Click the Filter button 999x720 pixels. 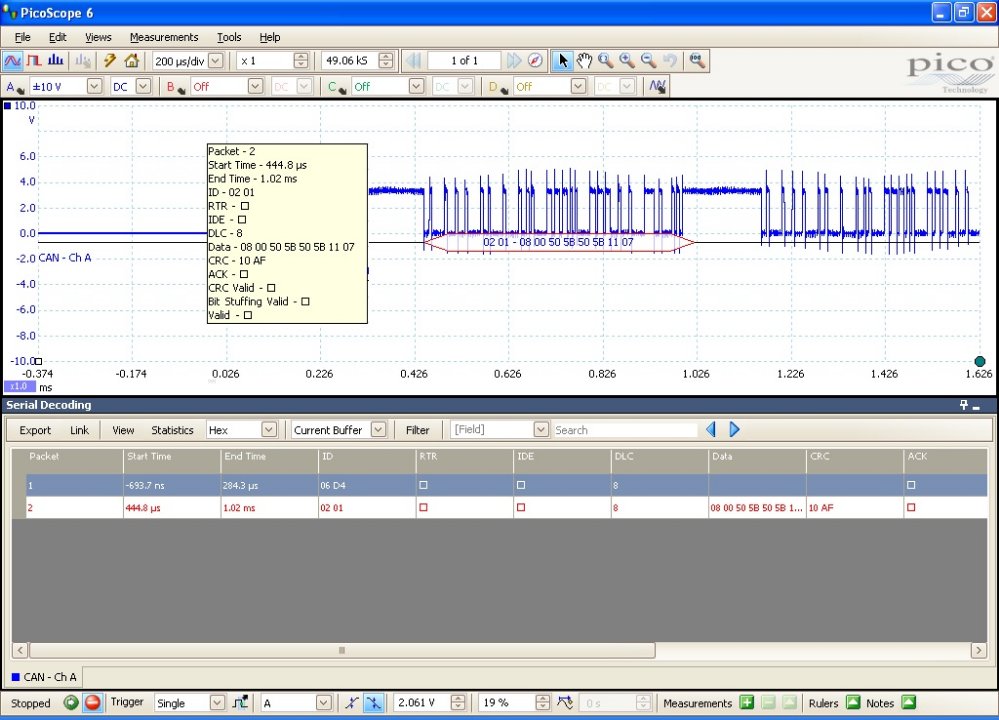pyautogui.click(x=417, y=430)
